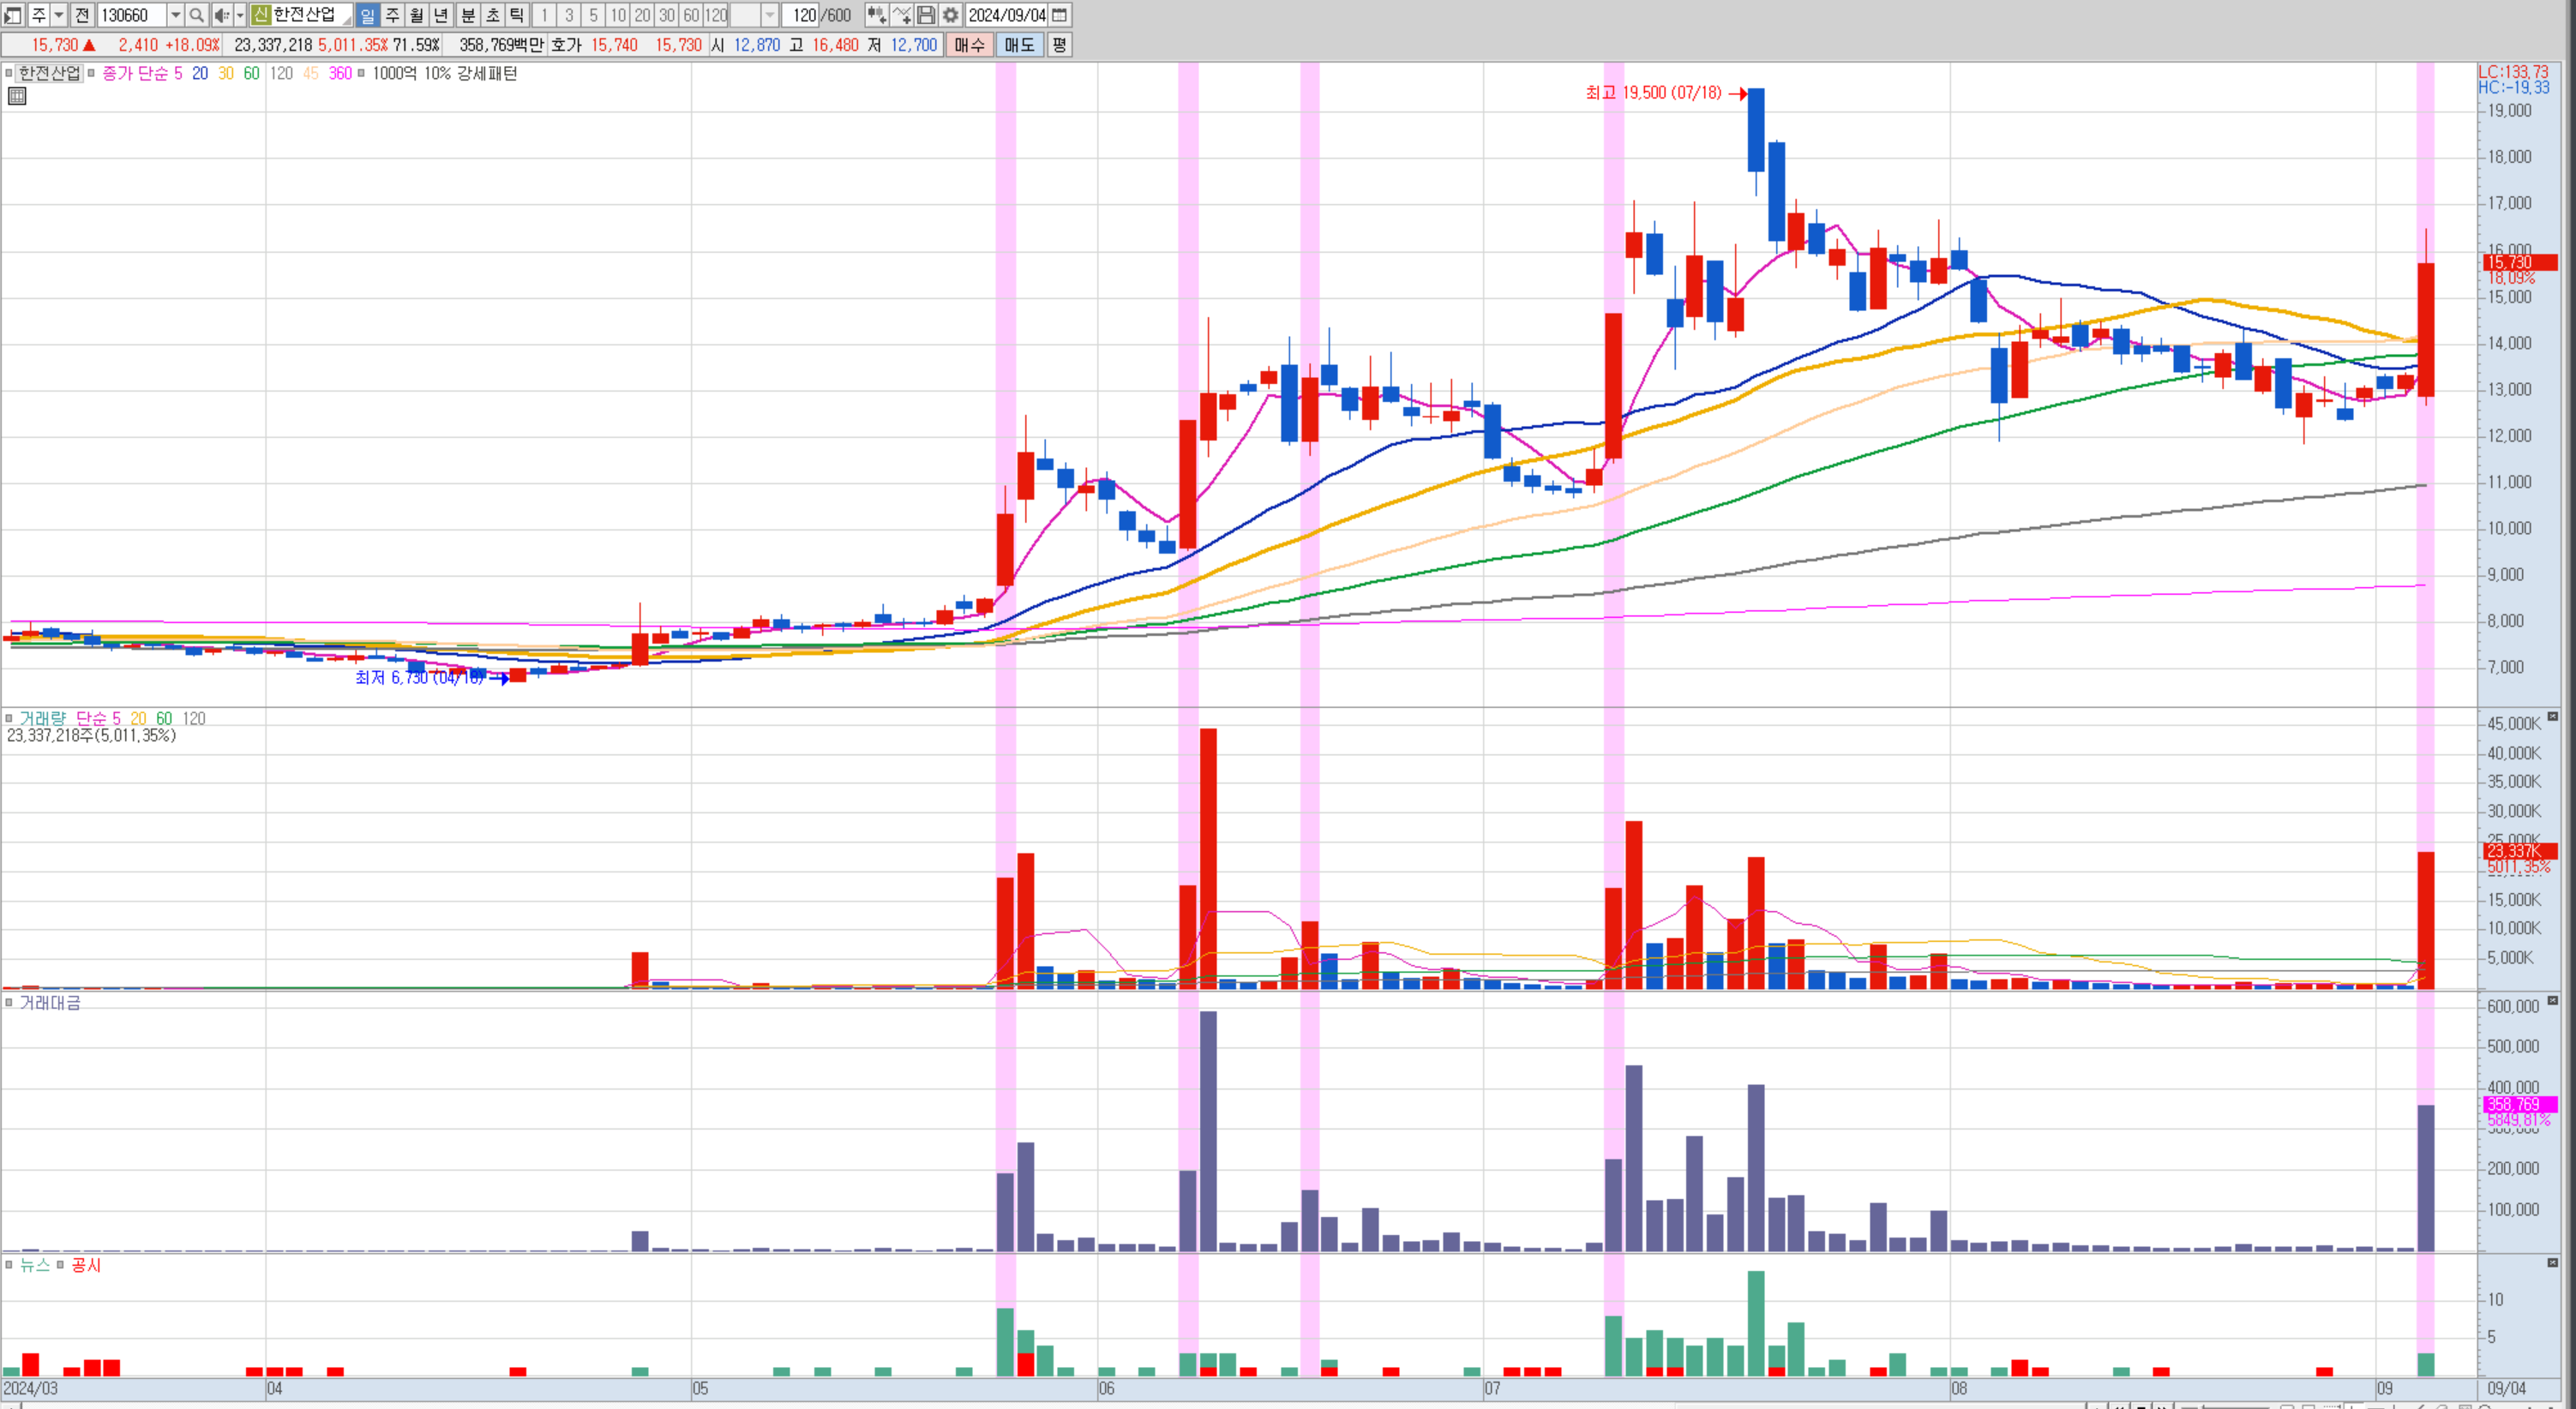
Task: Click the add line indicator icon
Action: (x=901, y=15)
